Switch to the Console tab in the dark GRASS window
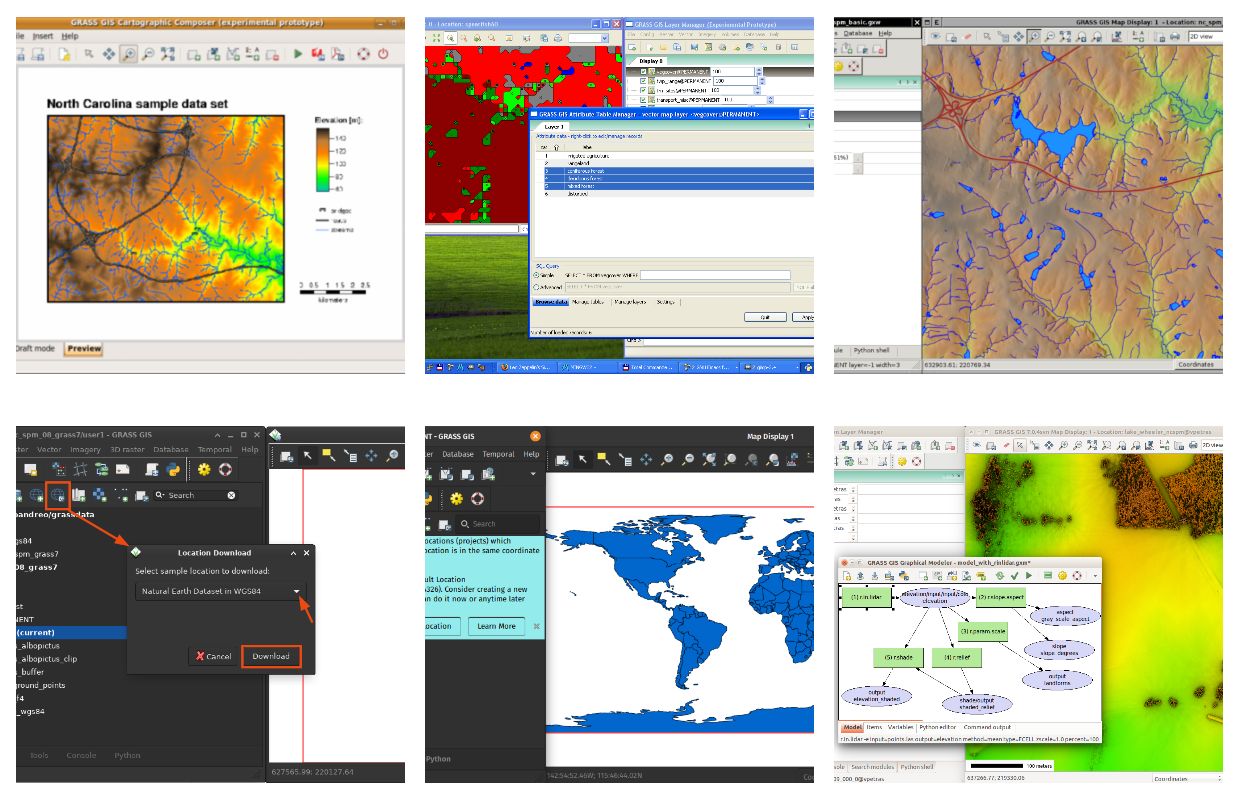The image size is (1238, 806). pos(81,755)
